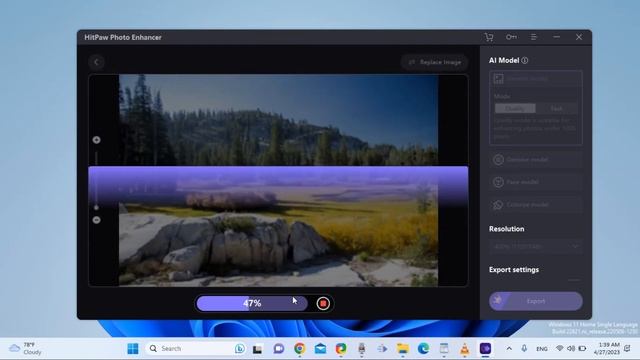Stop processing with the red stop button

[323, 303]
